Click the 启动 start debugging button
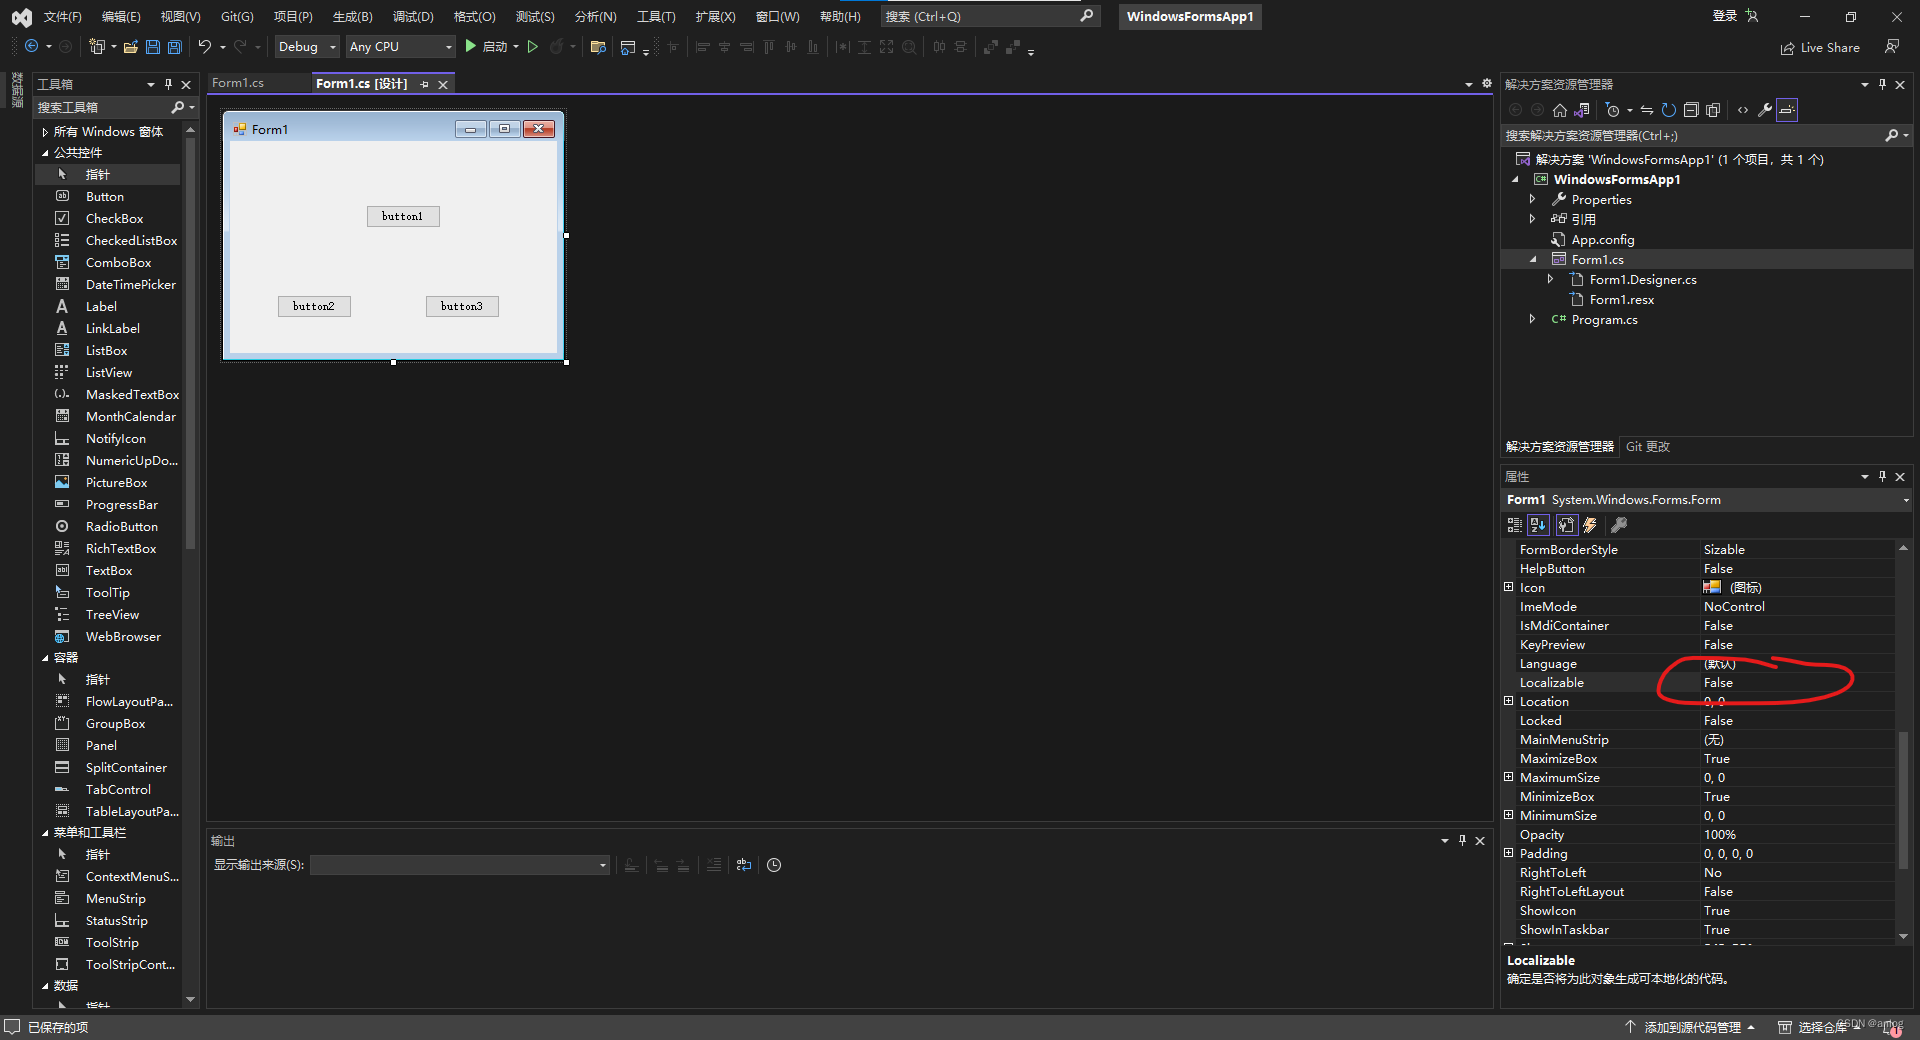 (x=486, y=47)
